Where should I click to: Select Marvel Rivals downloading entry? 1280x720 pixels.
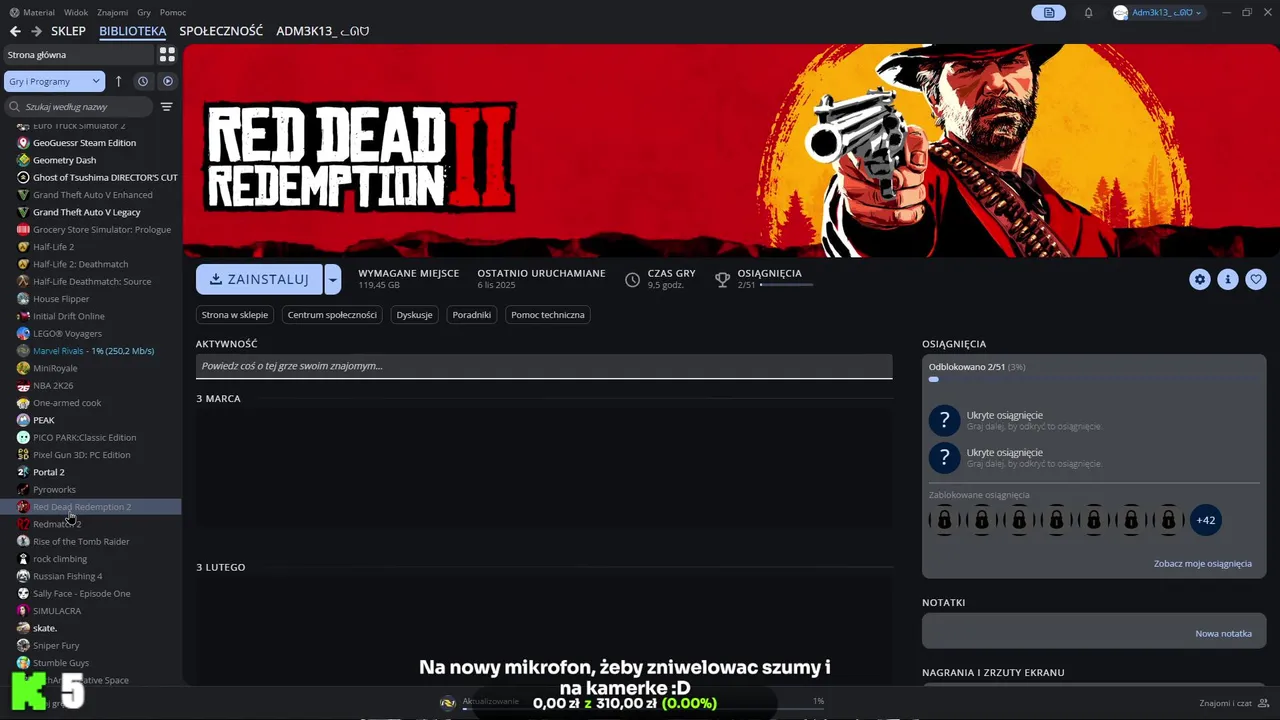click(x=91, y=351)
